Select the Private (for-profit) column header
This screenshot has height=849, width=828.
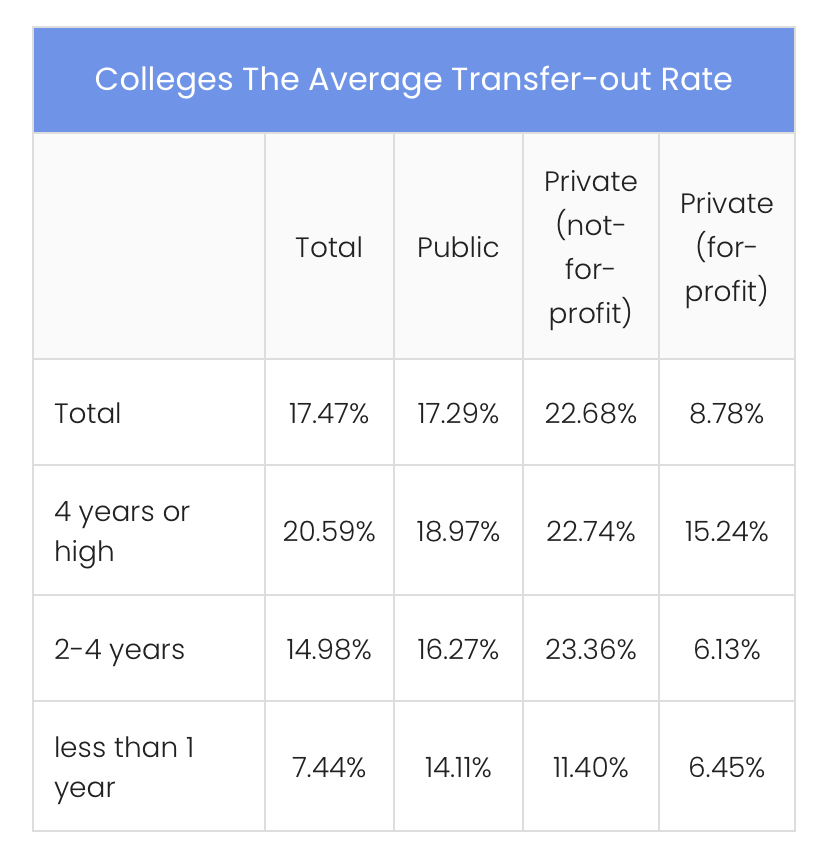726,247
